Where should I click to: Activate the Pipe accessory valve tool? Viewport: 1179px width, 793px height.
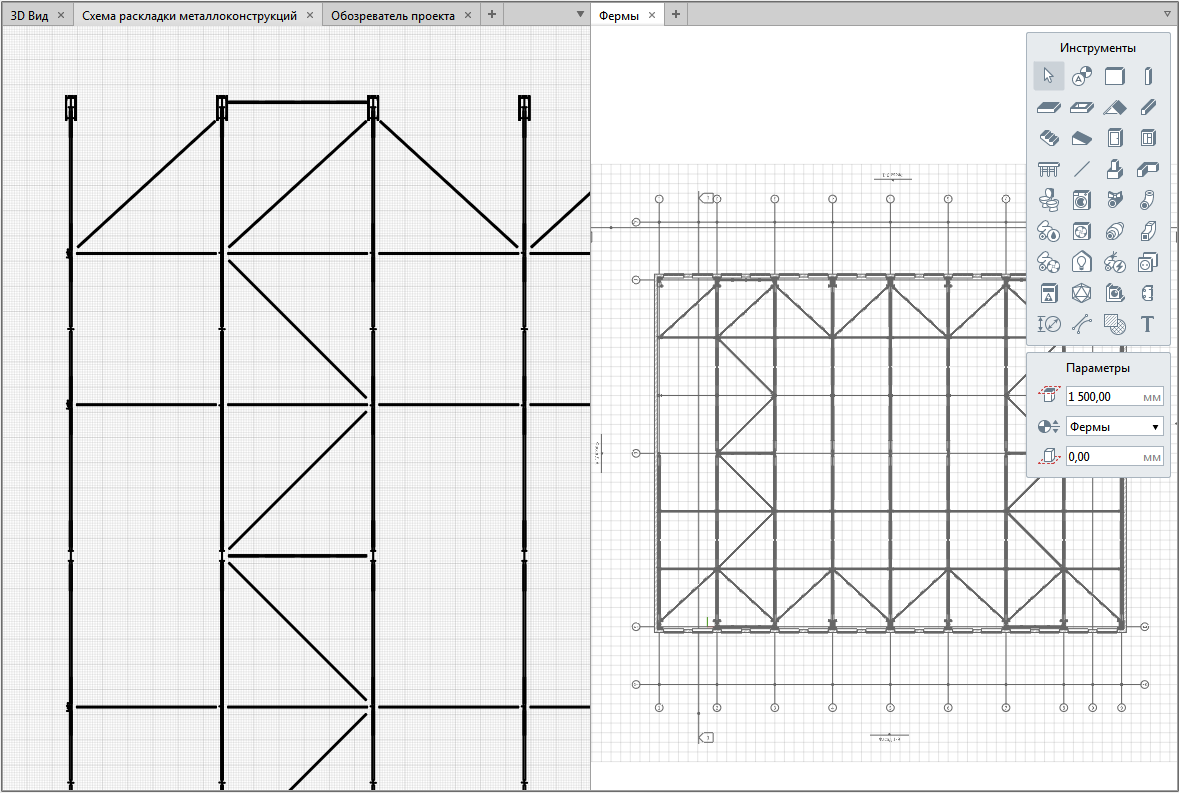click(x=1114, y=200)
